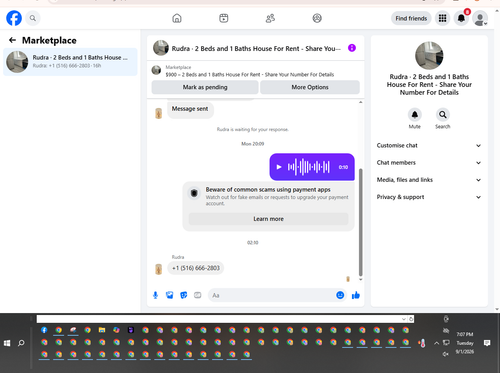Open the Friends icon in top navigation
This screenshot has height=373, width=500.
point(270,18)
